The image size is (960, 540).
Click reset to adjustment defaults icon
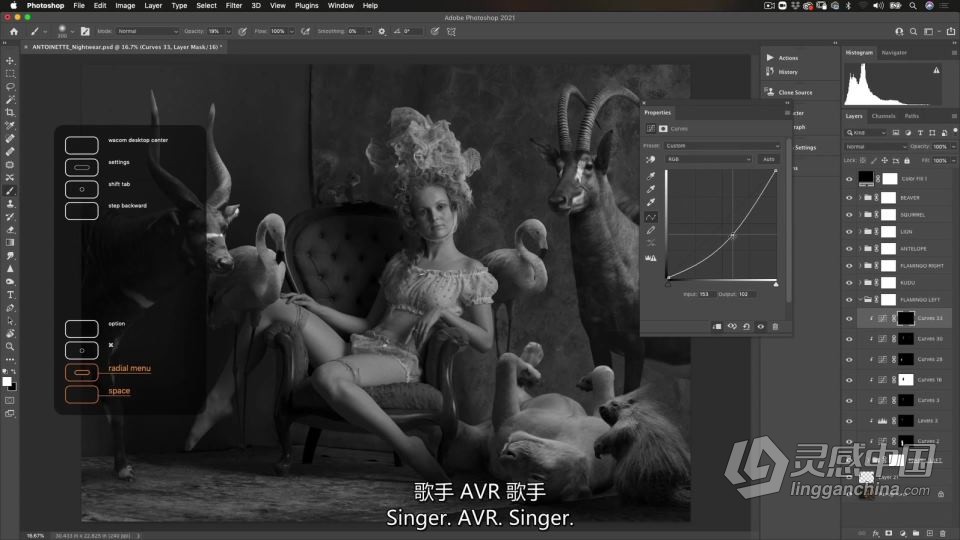tap(746, 327)
